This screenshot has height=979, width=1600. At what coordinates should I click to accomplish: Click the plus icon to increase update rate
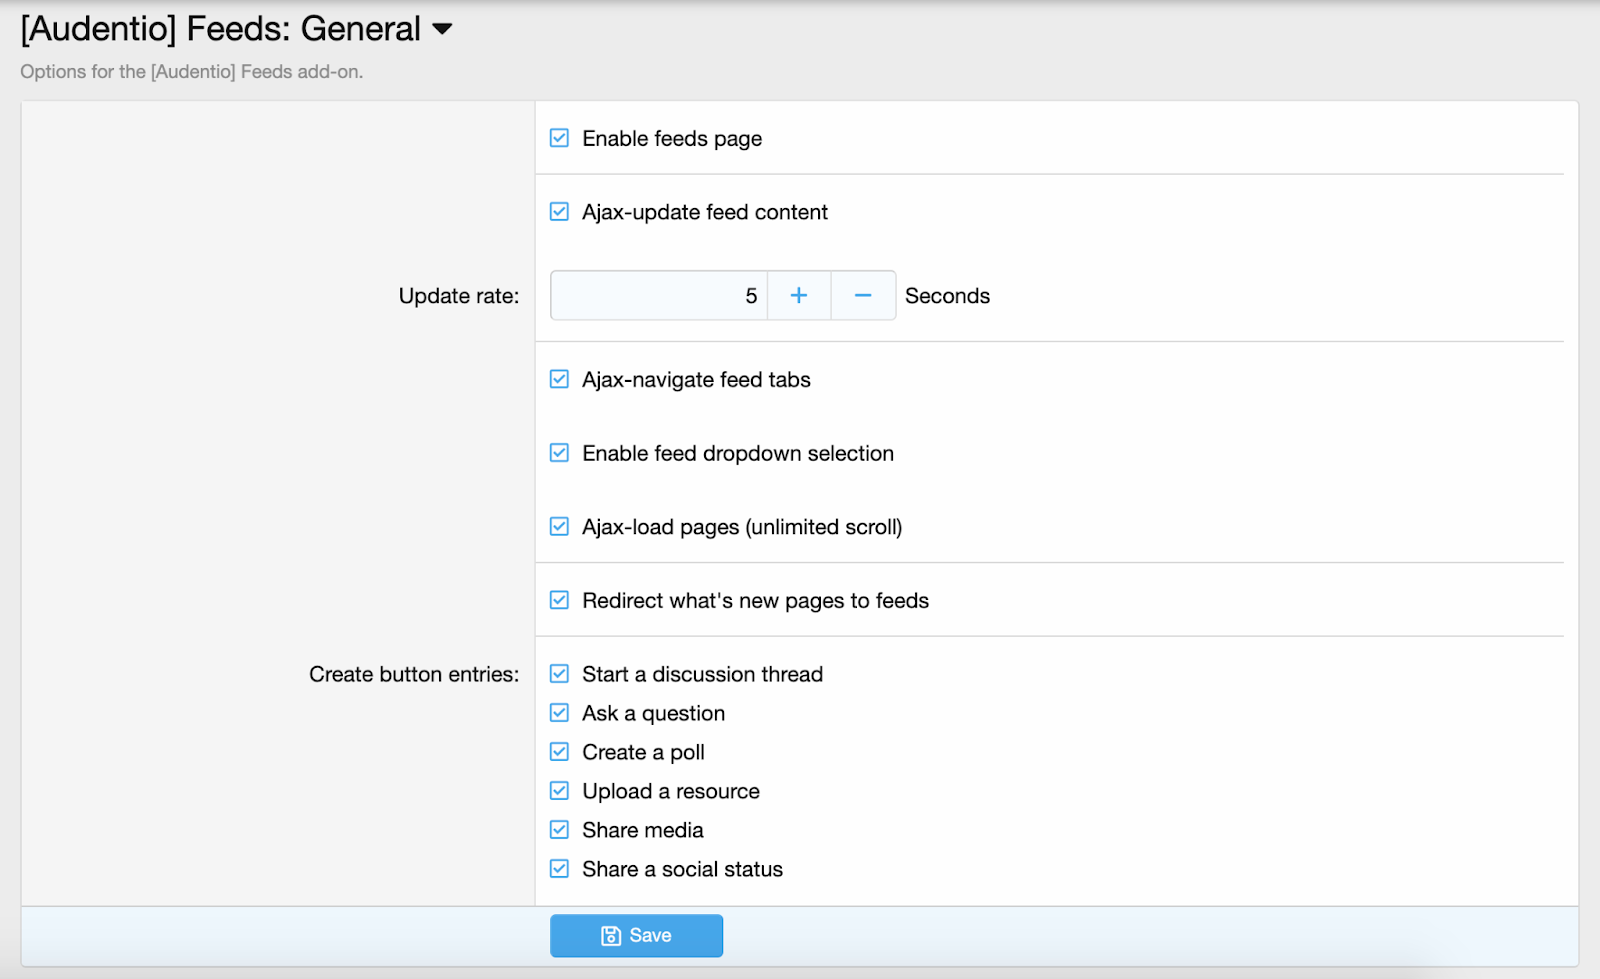point(798,296)
